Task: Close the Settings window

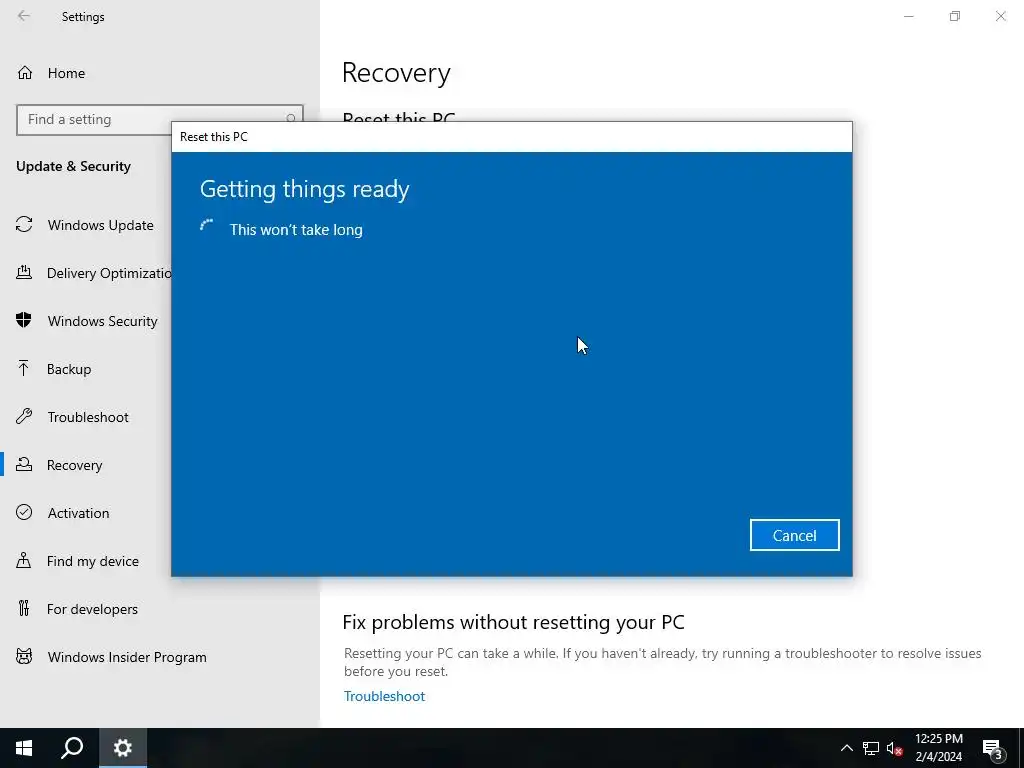Action: coord(1000,16)
